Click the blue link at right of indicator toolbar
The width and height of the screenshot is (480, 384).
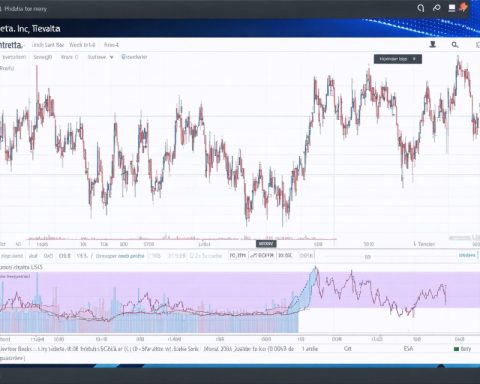[x=467, y=255]
